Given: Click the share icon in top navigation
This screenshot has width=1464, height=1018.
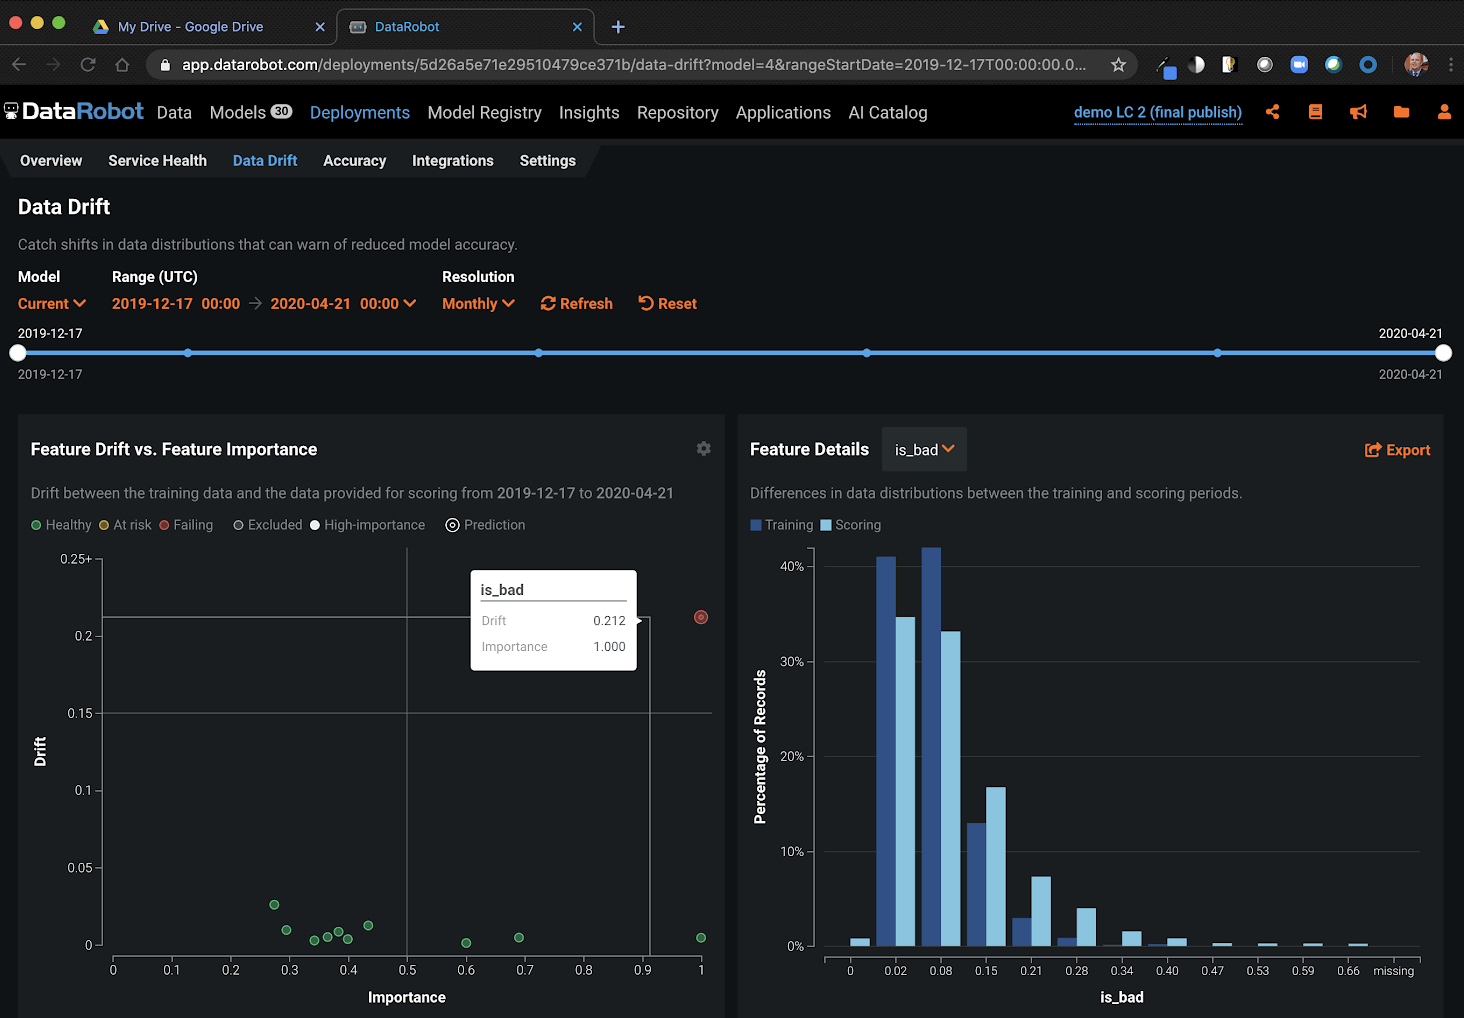Looking at the screenshot, I should coord(1272,112).
